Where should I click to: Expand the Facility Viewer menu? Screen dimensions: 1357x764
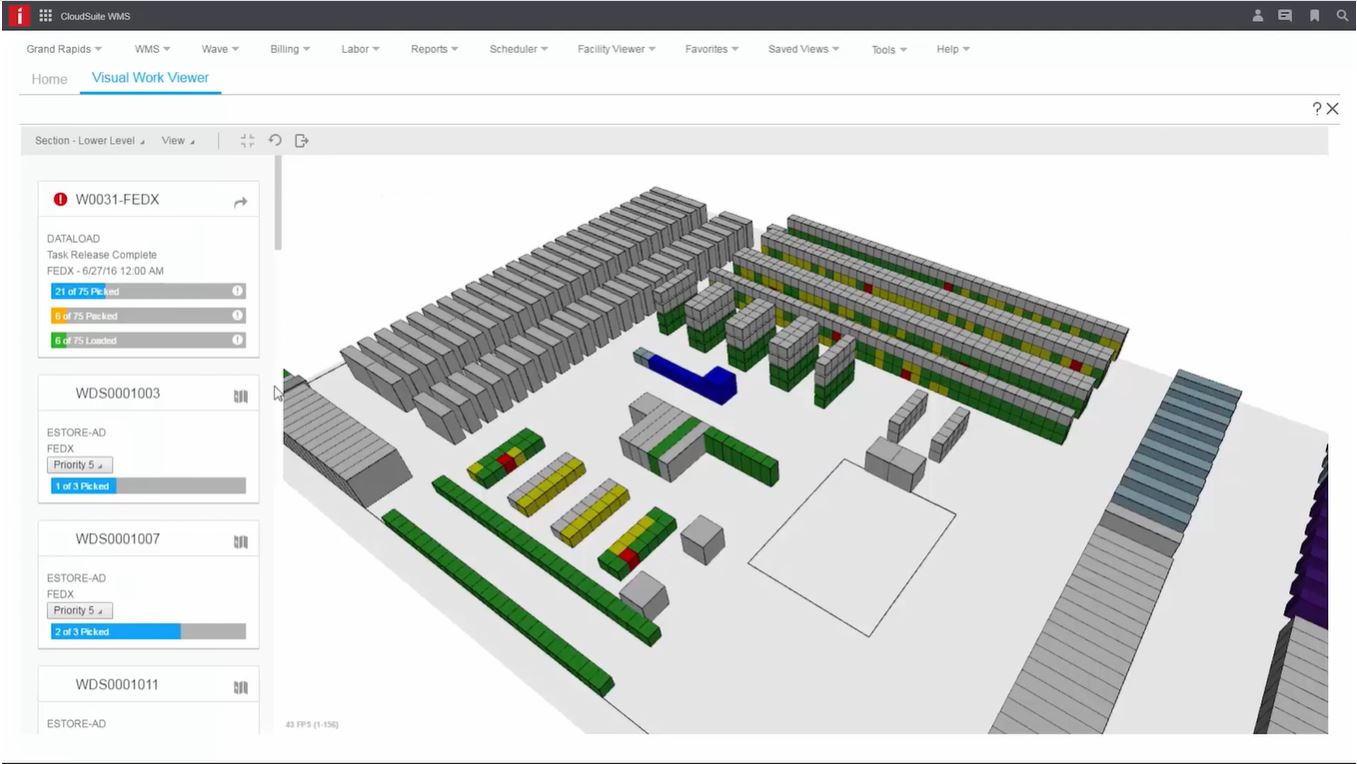click(616, 49)
